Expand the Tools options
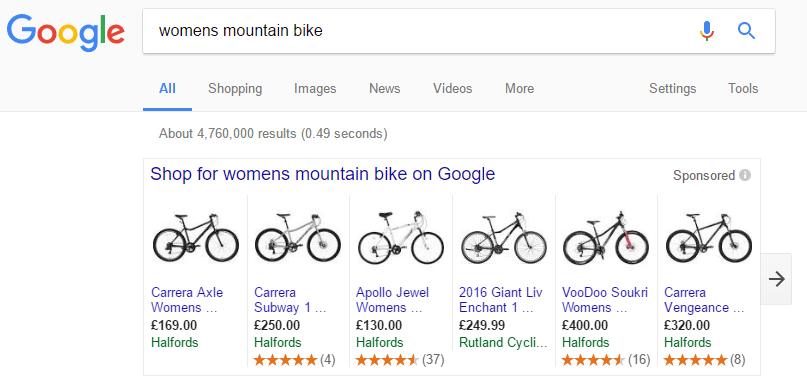 point(743,89)
